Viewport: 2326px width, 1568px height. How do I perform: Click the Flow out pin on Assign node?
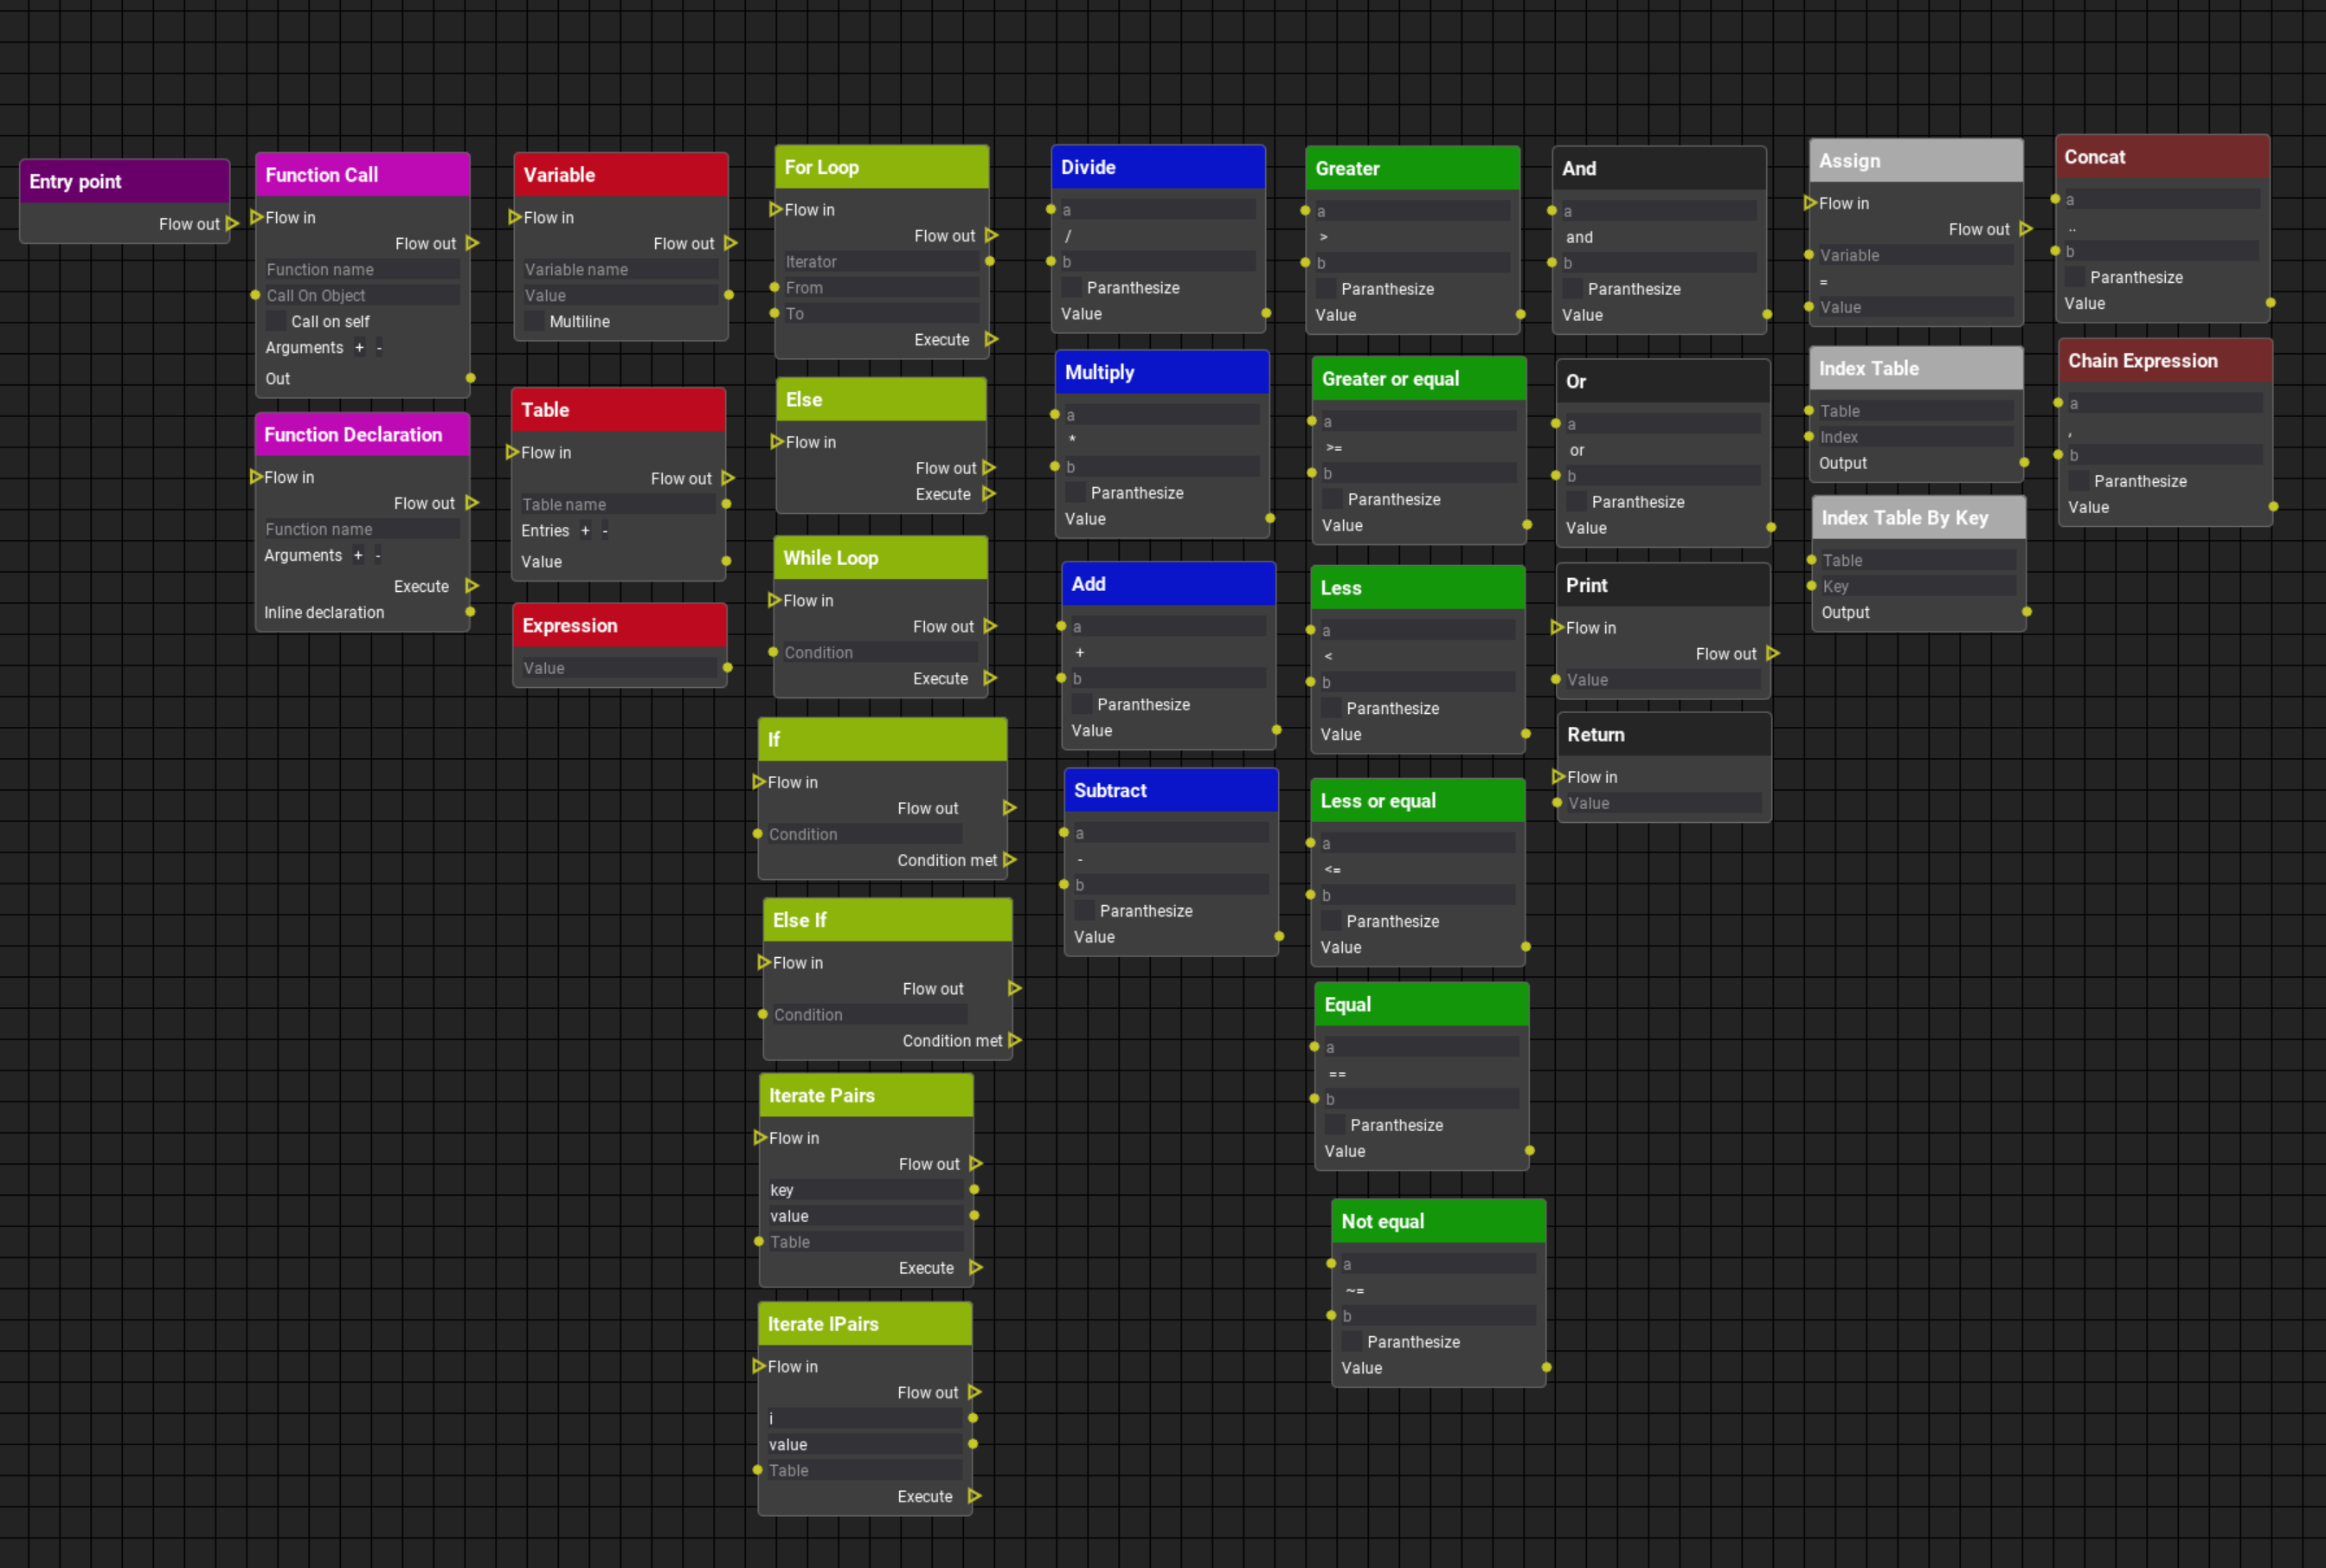pyautogui.click(x=2026, y=229)
